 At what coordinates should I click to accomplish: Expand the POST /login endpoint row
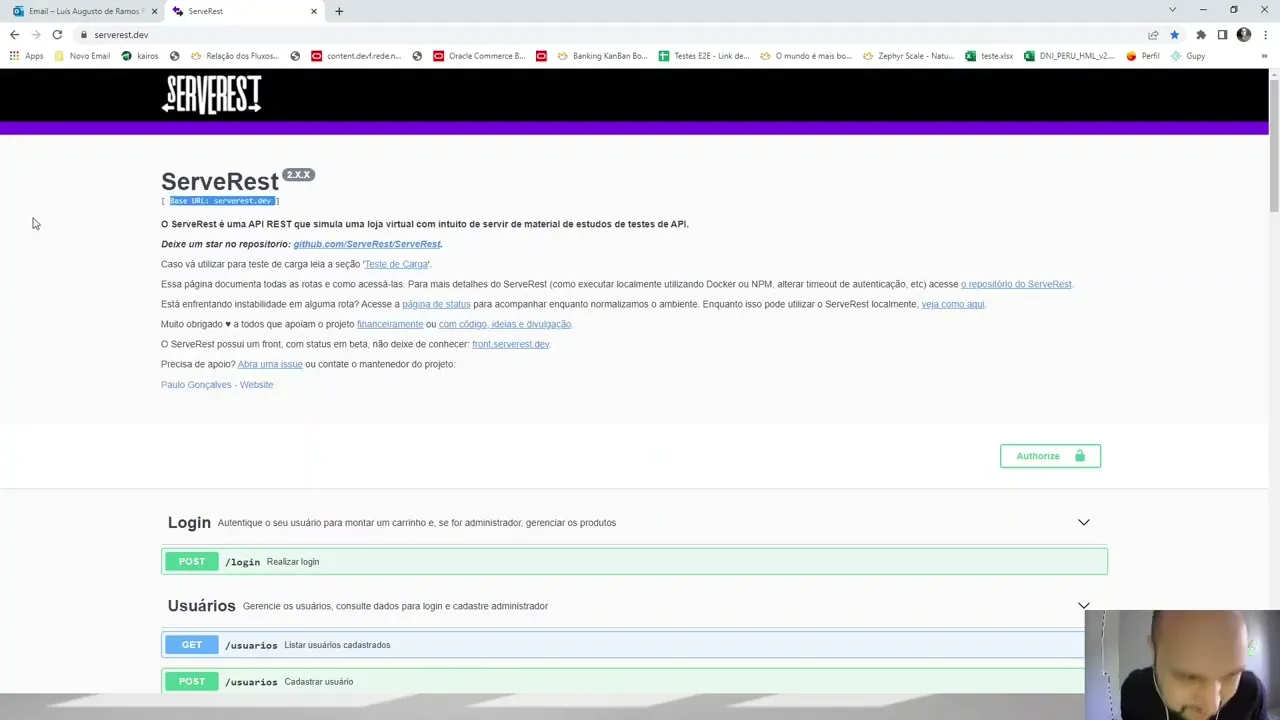point(634,562)
